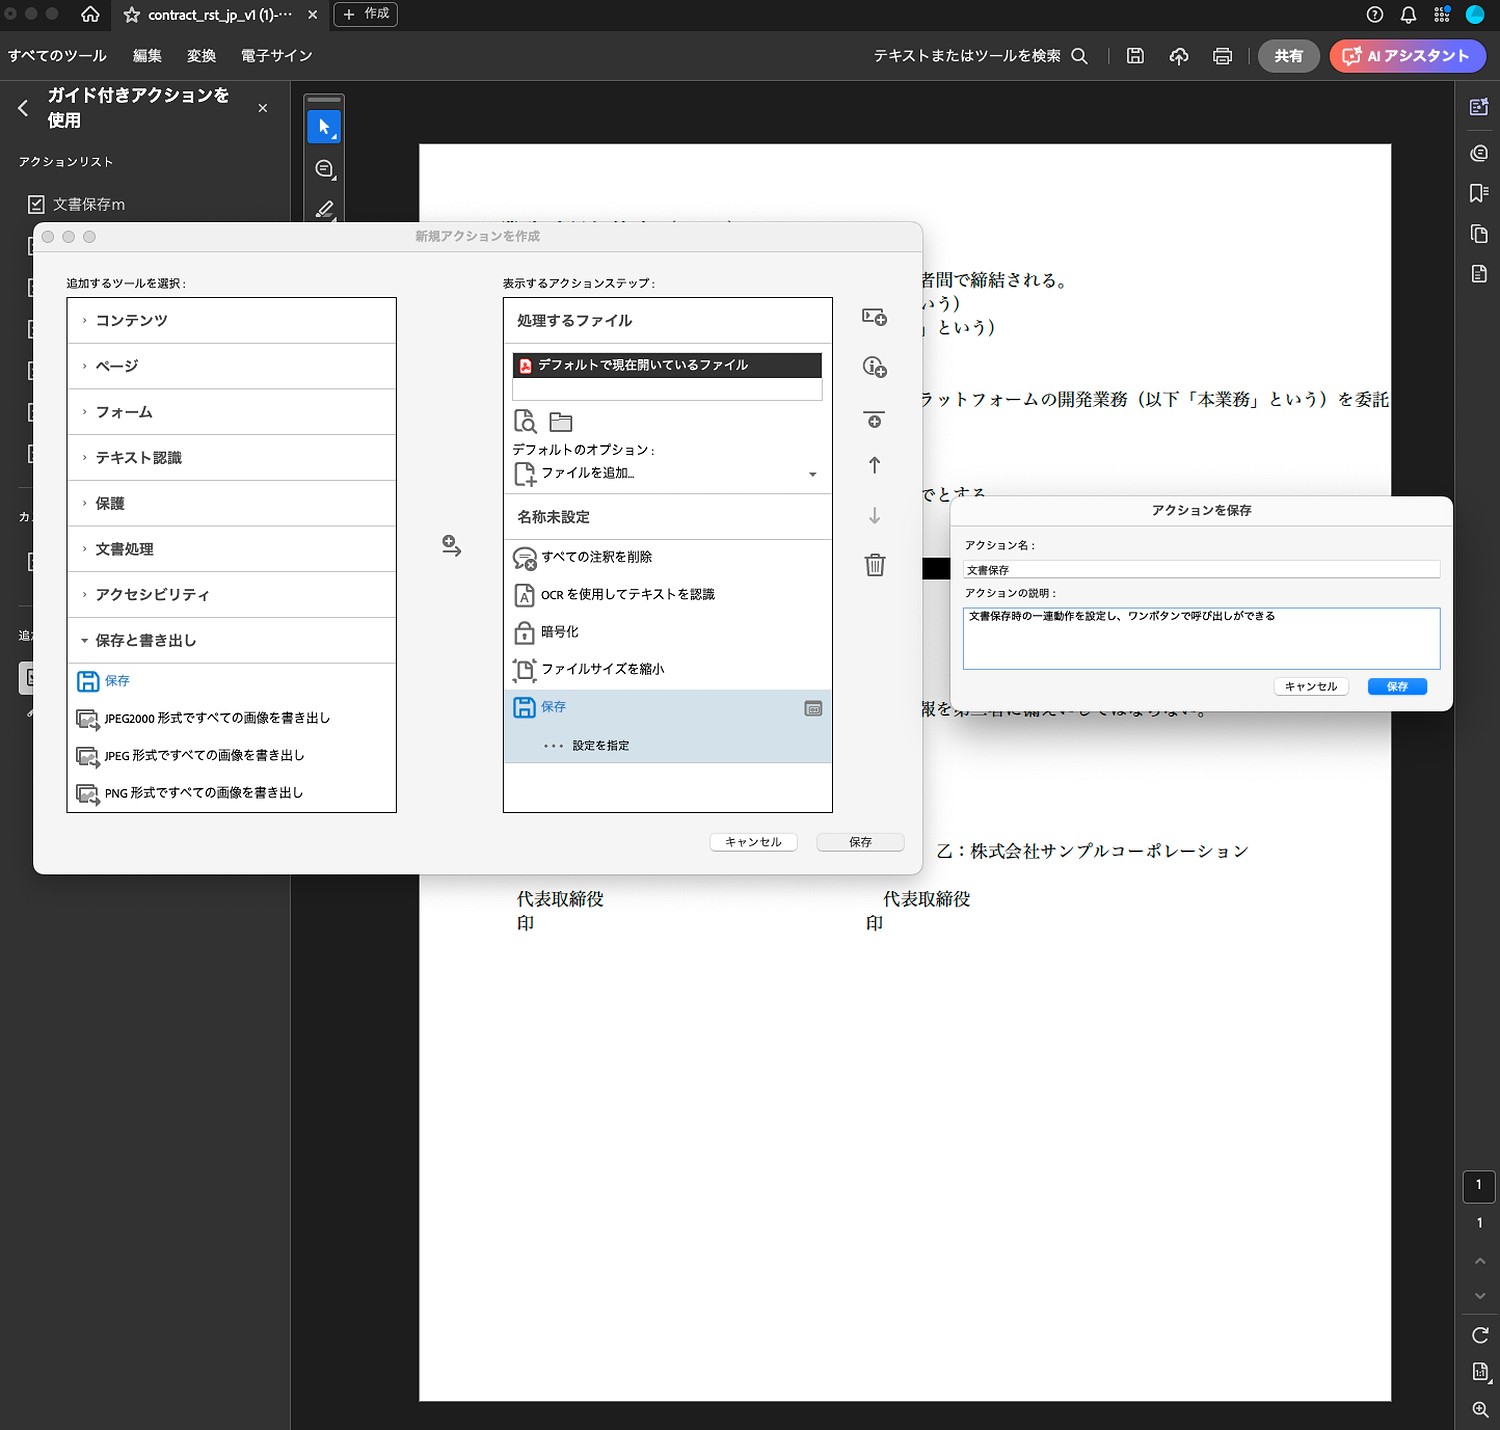Click the trash icon to delete step
Image resolution: width=1500 pixels, height=1430 pixels.
coord(874,565)
